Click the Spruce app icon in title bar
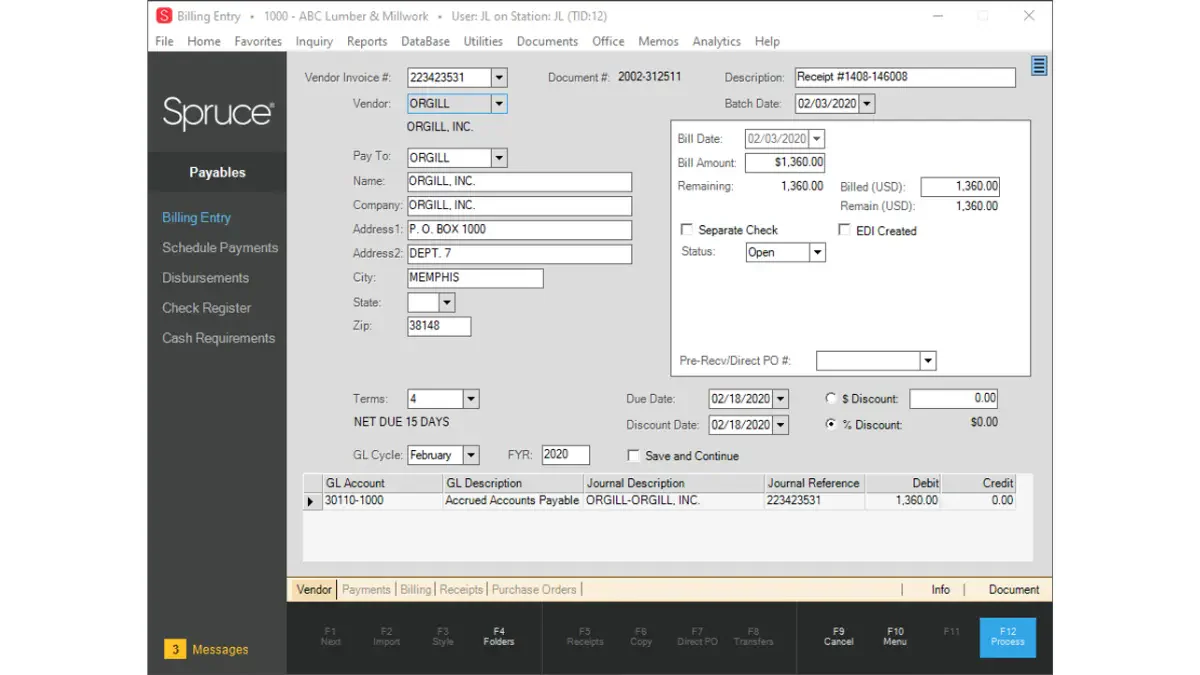The image size is (1200, 675). tap(164, 16)
